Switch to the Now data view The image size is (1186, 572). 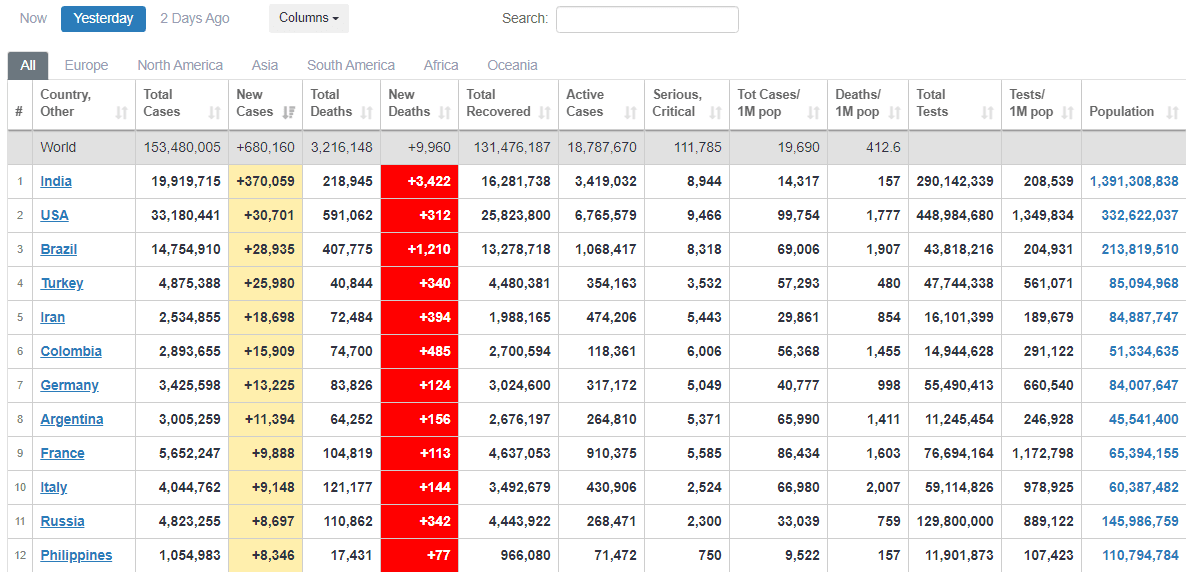[x=33, y=18]
